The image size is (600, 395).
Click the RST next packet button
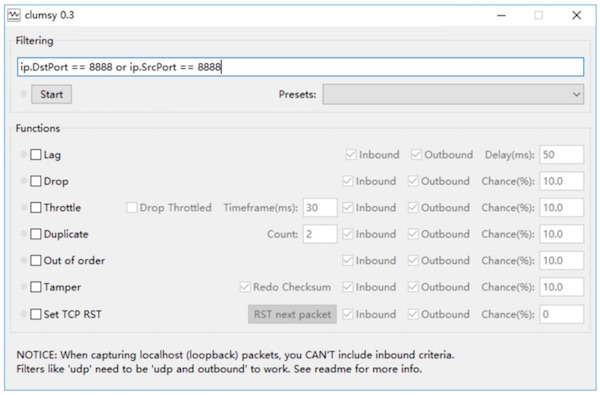click(292, 314)
